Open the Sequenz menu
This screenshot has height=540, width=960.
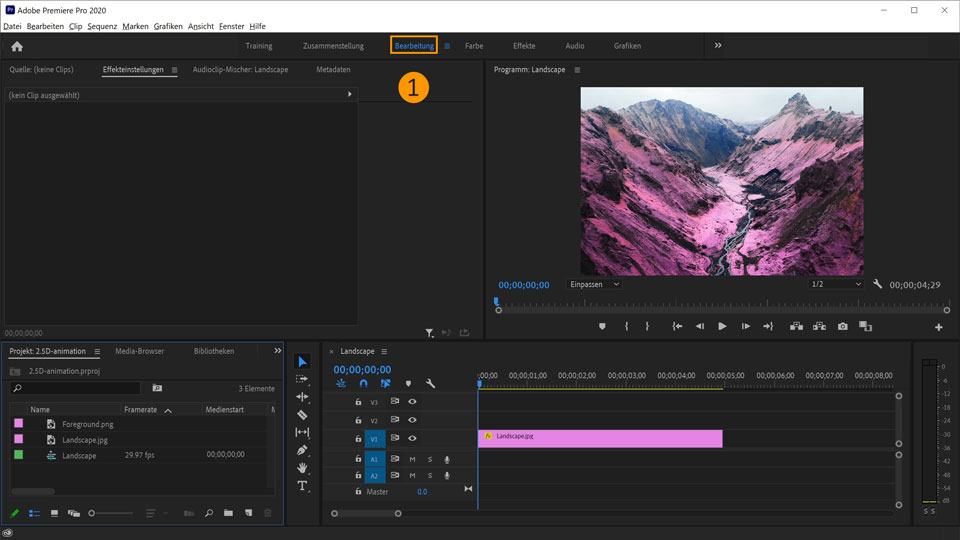(102, 26)
